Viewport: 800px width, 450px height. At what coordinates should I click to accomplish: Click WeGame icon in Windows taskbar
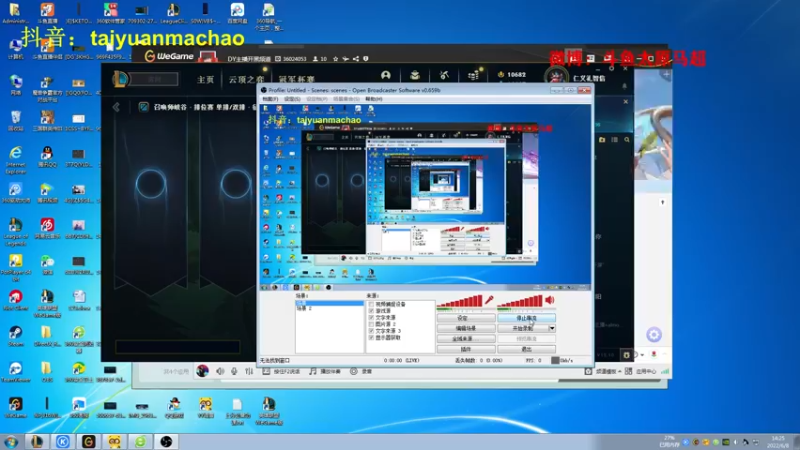point(89,441)
